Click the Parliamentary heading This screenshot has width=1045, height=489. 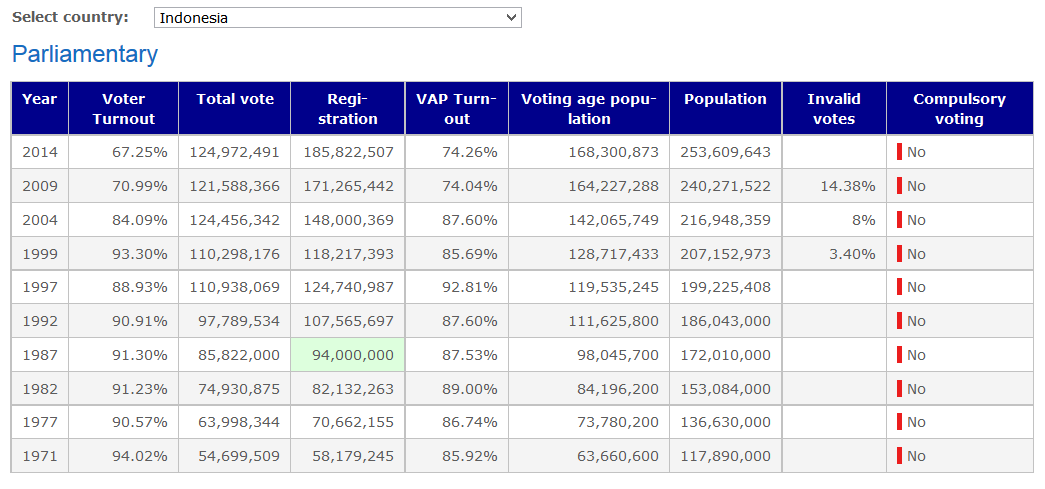[85, 54]
